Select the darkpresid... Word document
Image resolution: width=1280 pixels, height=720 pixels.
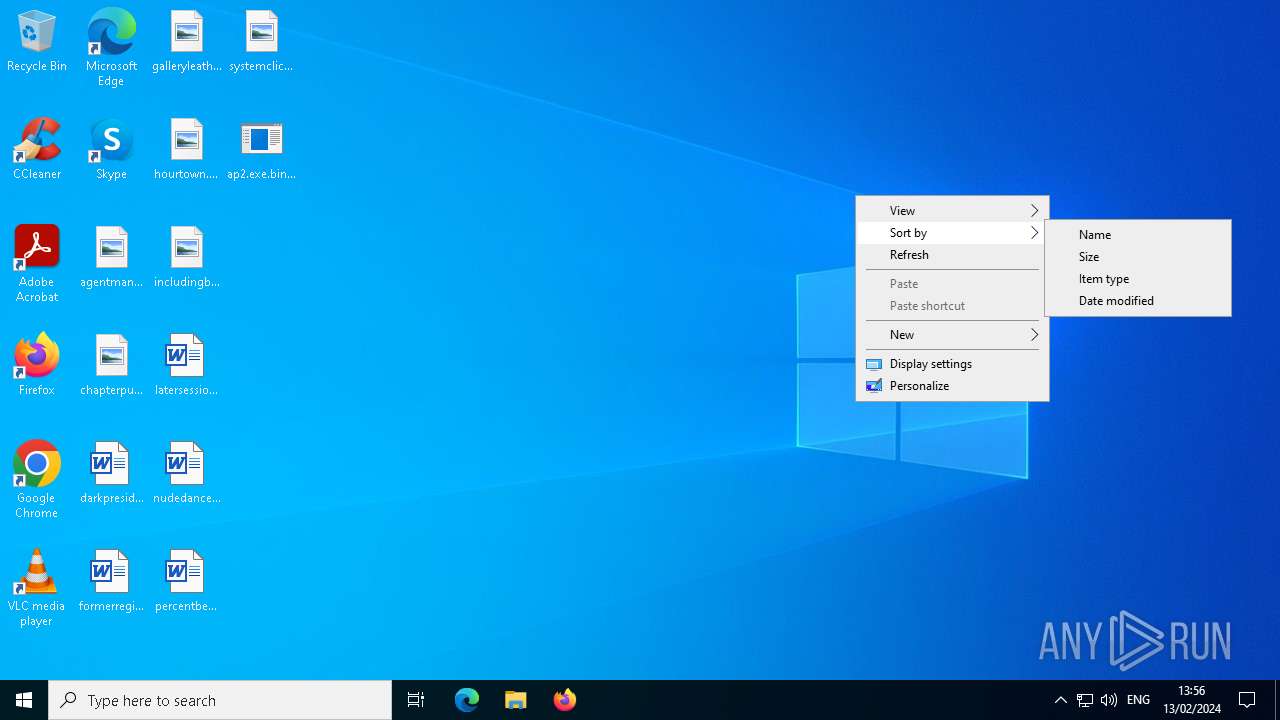tap(111, 473)
